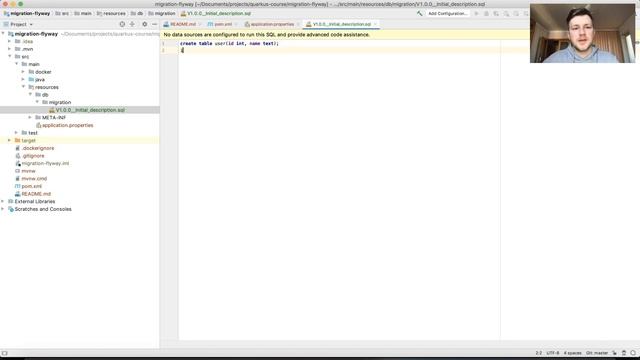Close the V1.0.0__Initial_description.sql tab
The width and height of the screenshot is (640, 360).
point(375,24)
